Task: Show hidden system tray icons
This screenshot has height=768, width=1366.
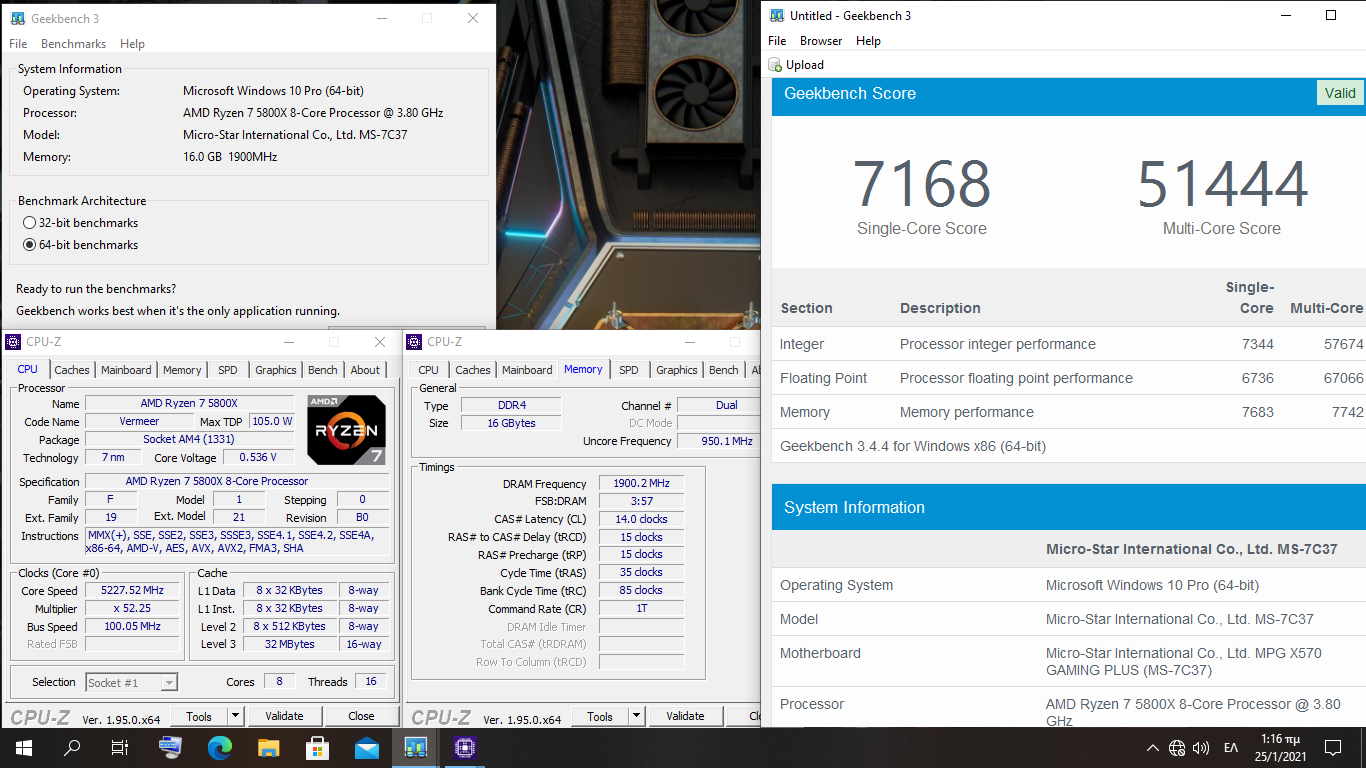Action: coord(1153,747)
